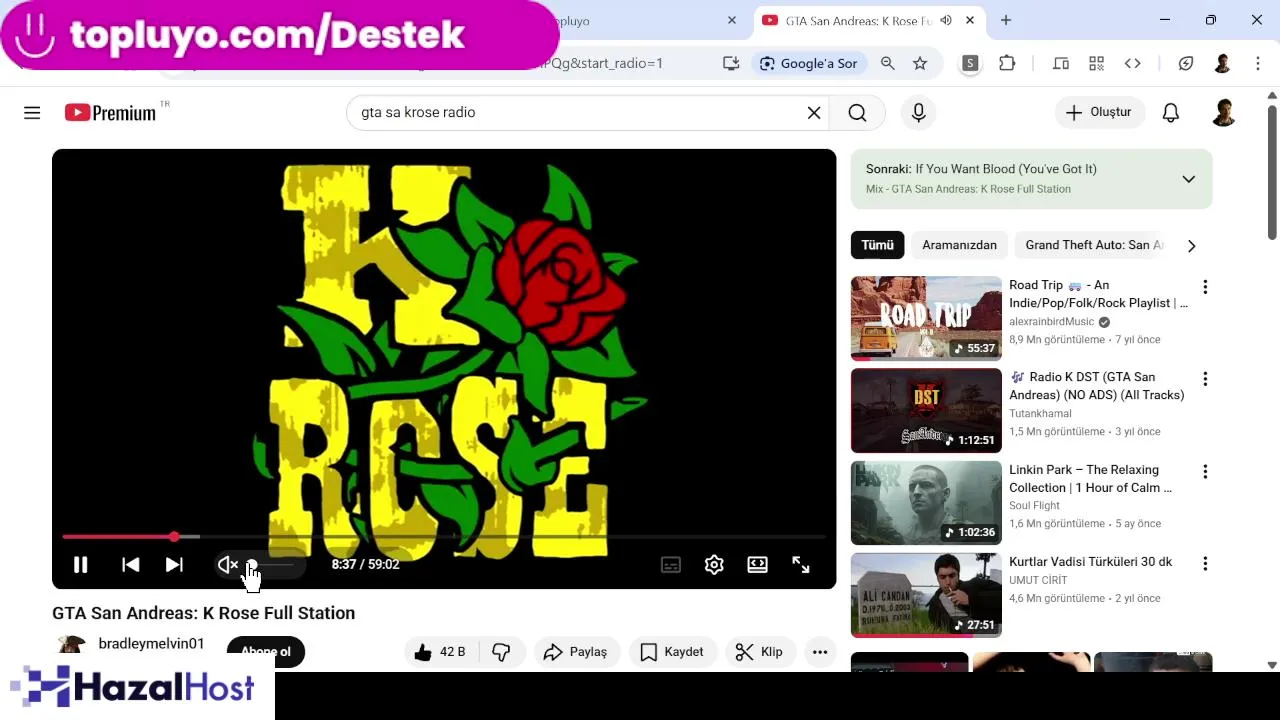Open code brackets extension icon
The height and width of the screenshot is (720, 1280).
click(1133, 63)
